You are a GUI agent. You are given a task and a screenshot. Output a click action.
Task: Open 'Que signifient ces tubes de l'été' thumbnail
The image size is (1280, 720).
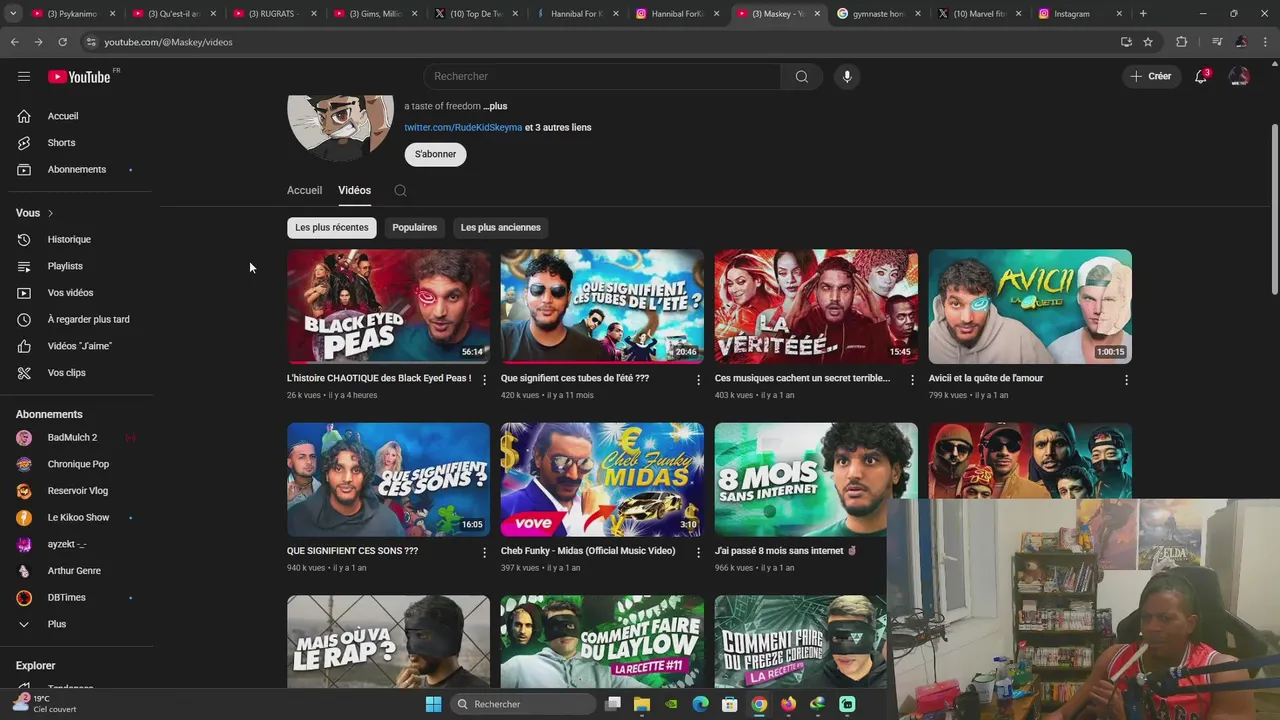click(x=602, y=306)
